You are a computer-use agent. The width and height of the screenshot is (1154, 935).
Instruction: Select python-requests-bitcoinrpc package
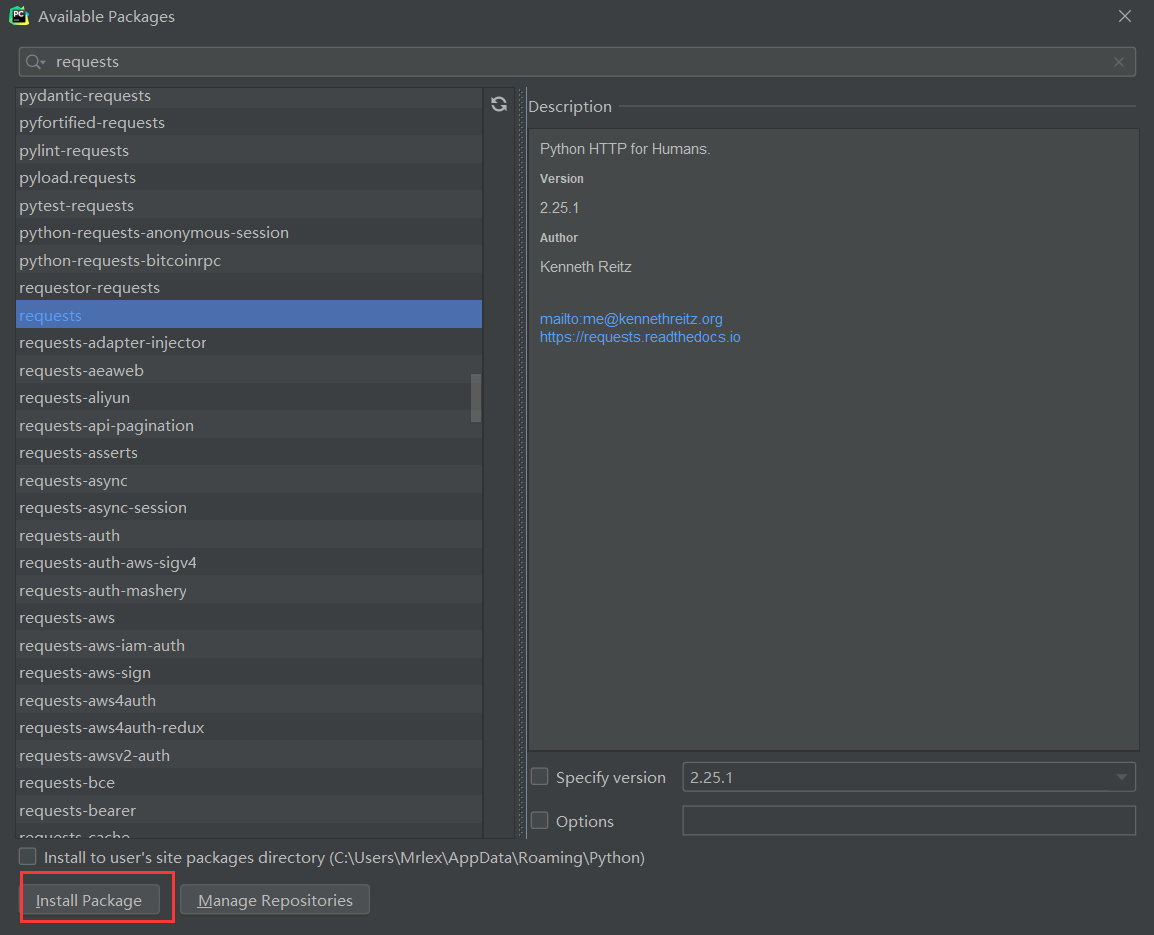[x=249, y=261]
